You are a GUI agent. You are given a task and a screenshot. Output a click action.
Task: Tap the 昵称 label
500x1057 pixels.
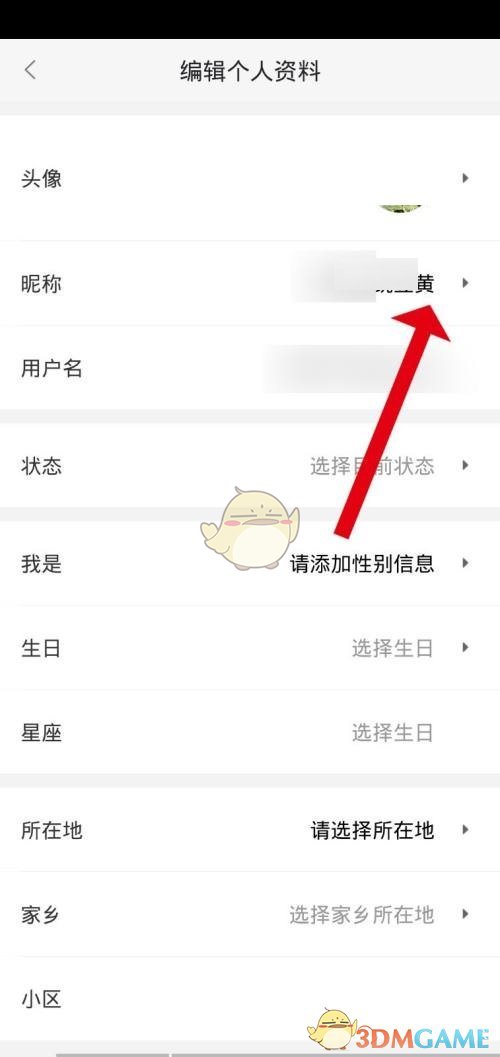[x=41, y=284]
